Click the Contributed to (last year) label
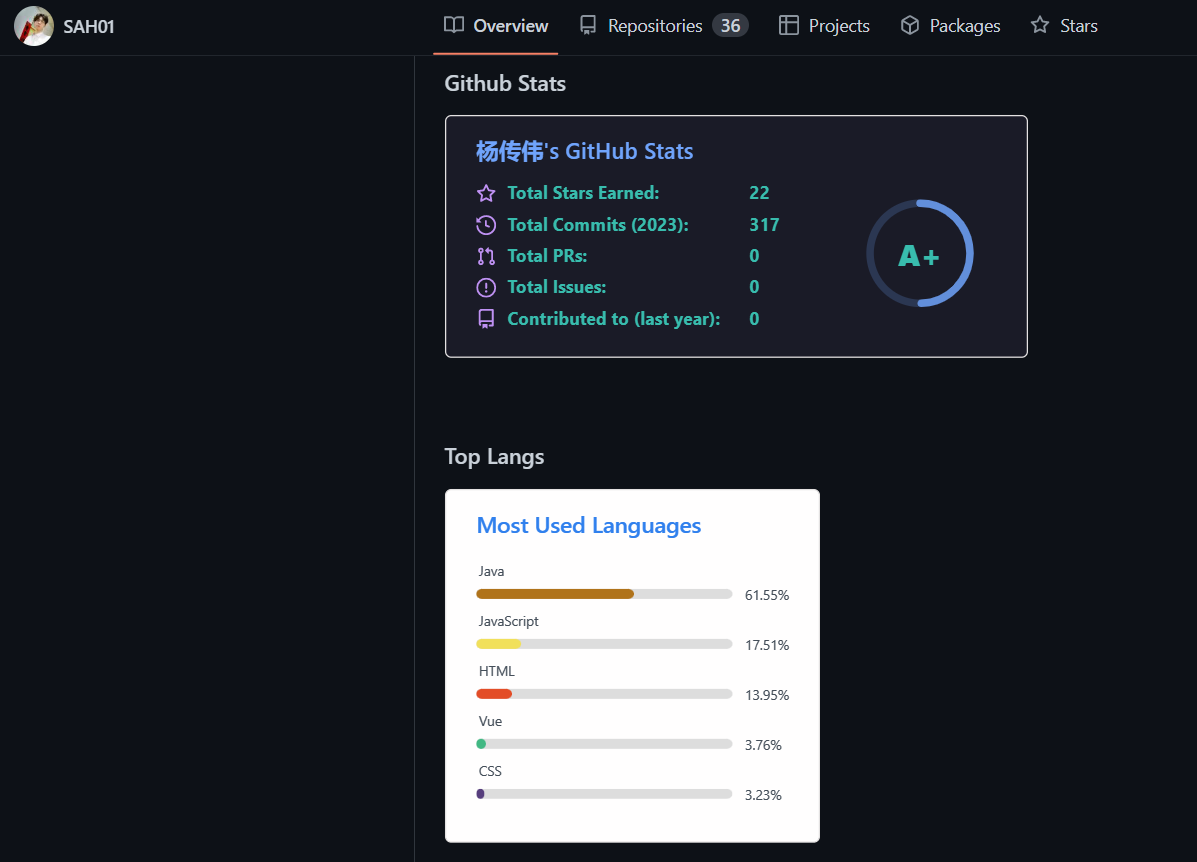The height and width of the screenshot is (862, 1197). pos(614,319)
